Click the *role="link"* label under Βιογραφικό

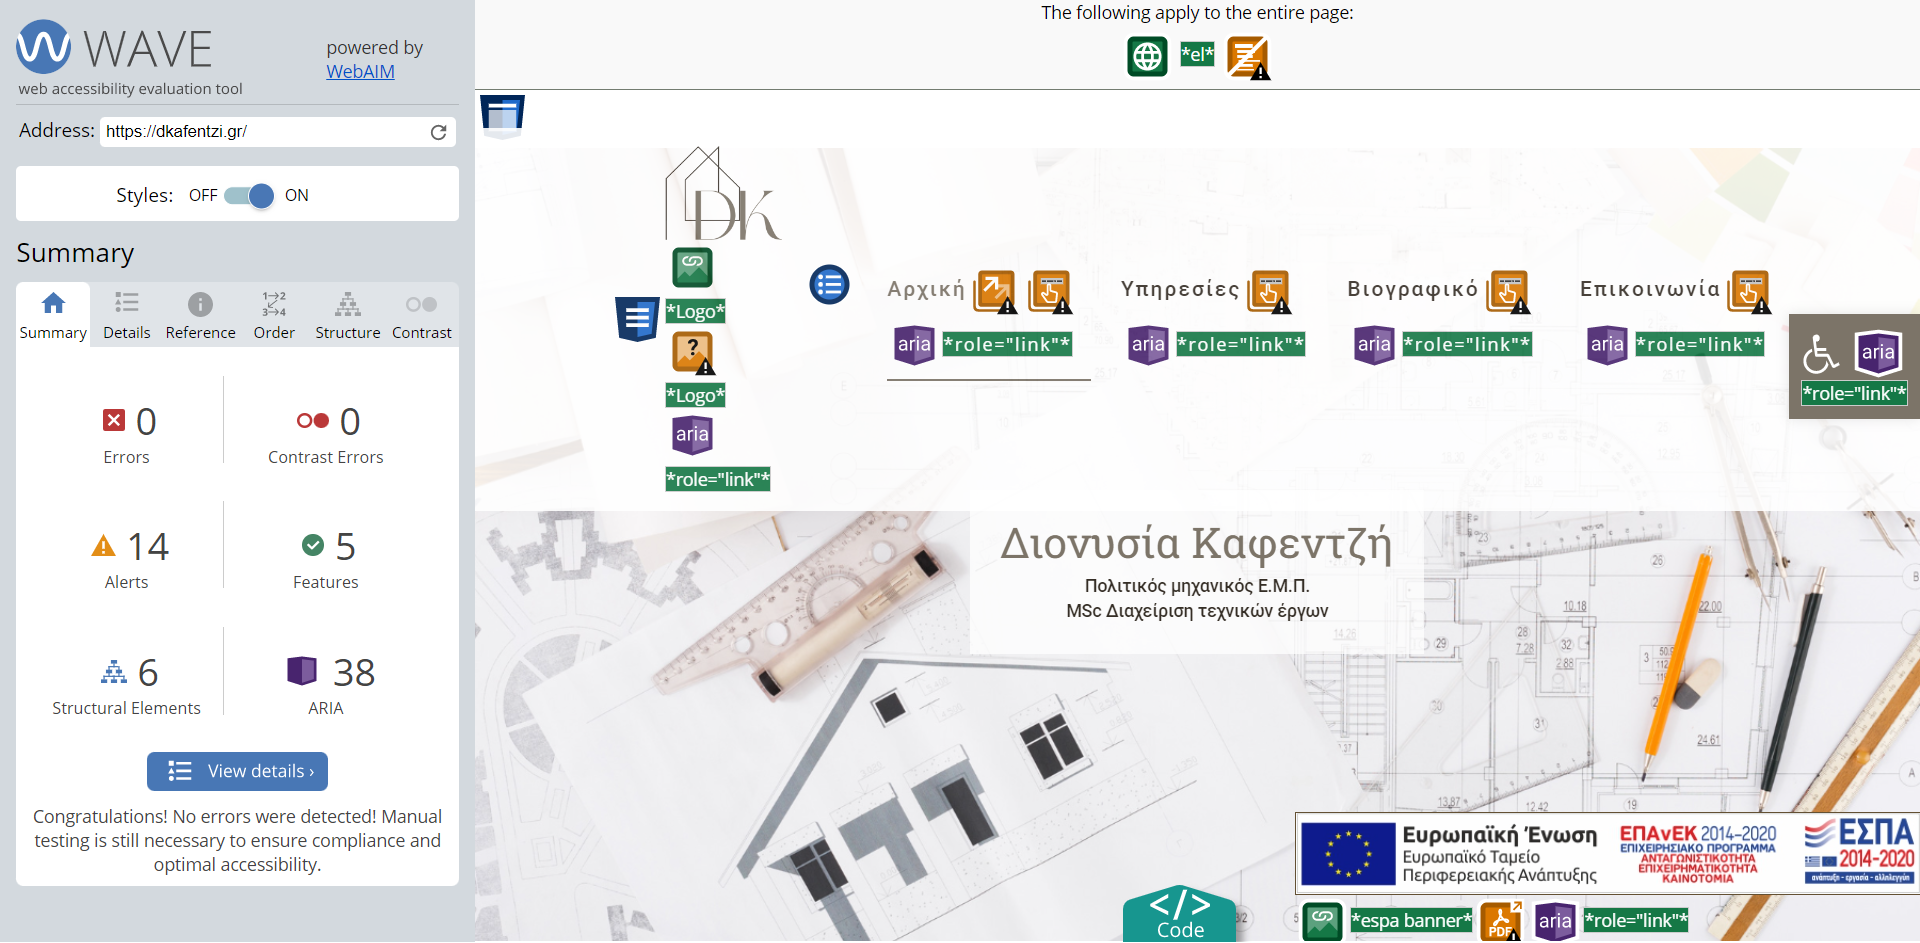pyautogui.click(x=1467, y=345)
